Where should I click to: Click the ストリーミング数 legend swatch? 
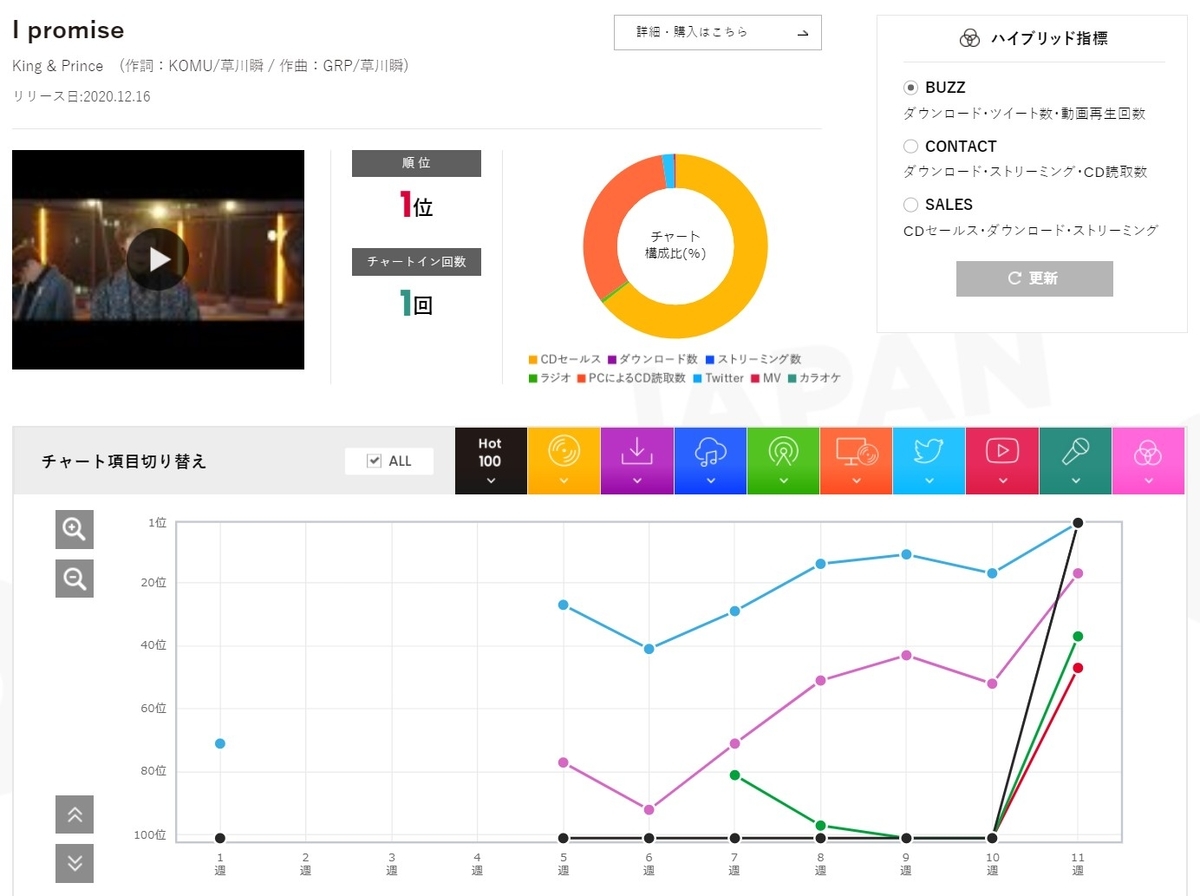[x=710, y=359]
